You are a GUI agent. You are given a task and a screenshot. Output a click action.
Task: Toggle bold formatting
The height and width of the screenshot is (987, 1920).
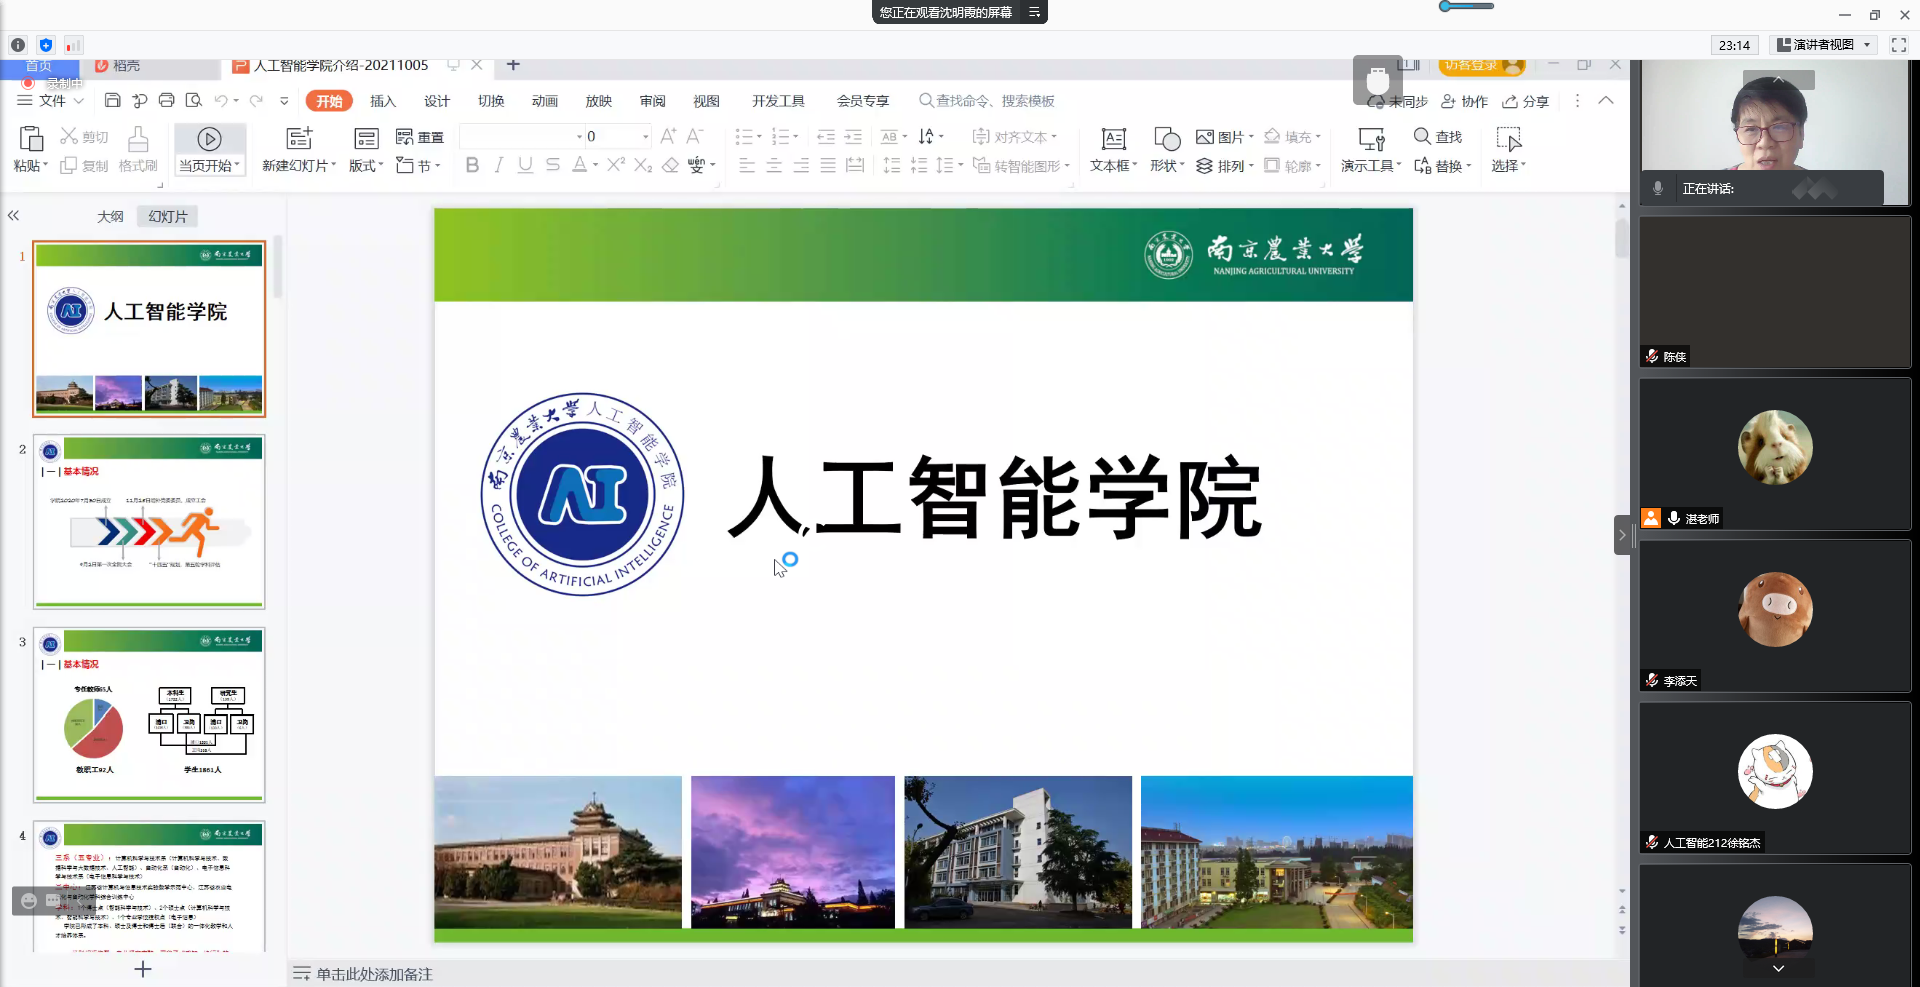(x=472, y=166)
